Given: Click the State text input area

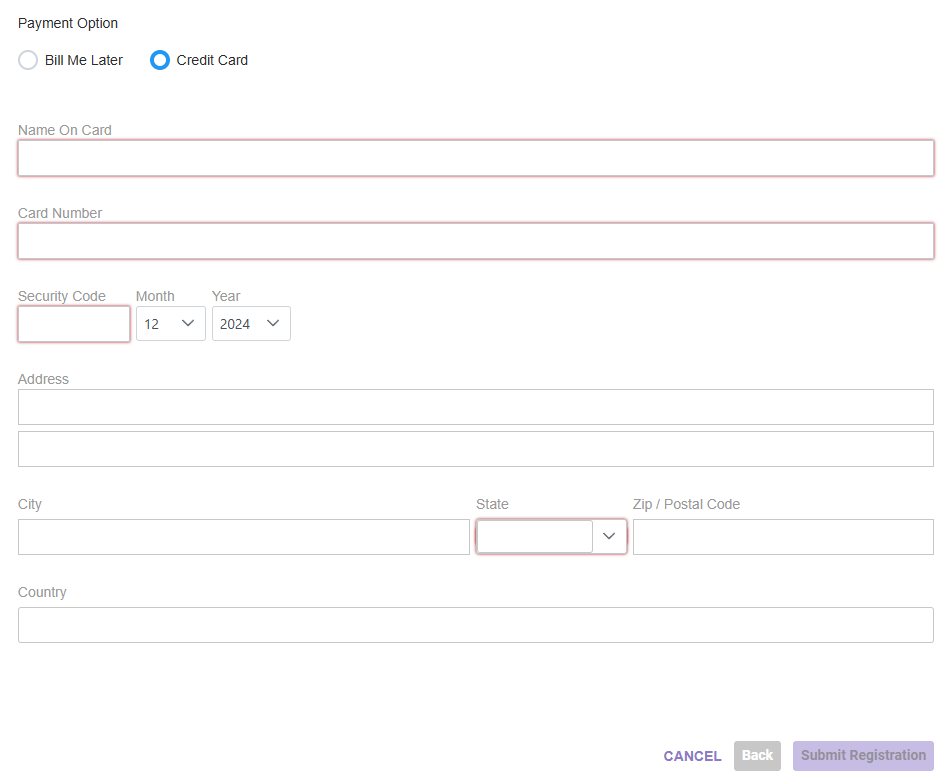Looking at the screenshot, I should pos(535,537).
